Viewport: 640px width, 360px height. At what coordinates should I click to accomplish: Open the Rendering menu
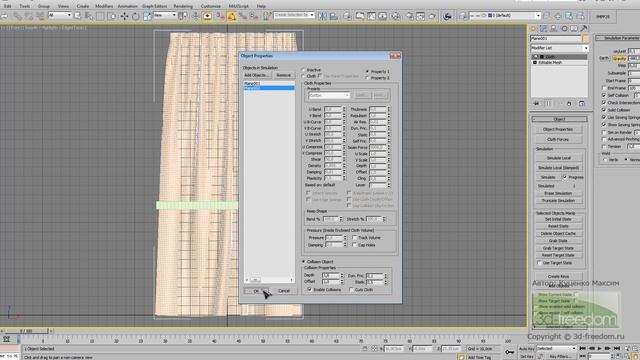pos(183,6)
